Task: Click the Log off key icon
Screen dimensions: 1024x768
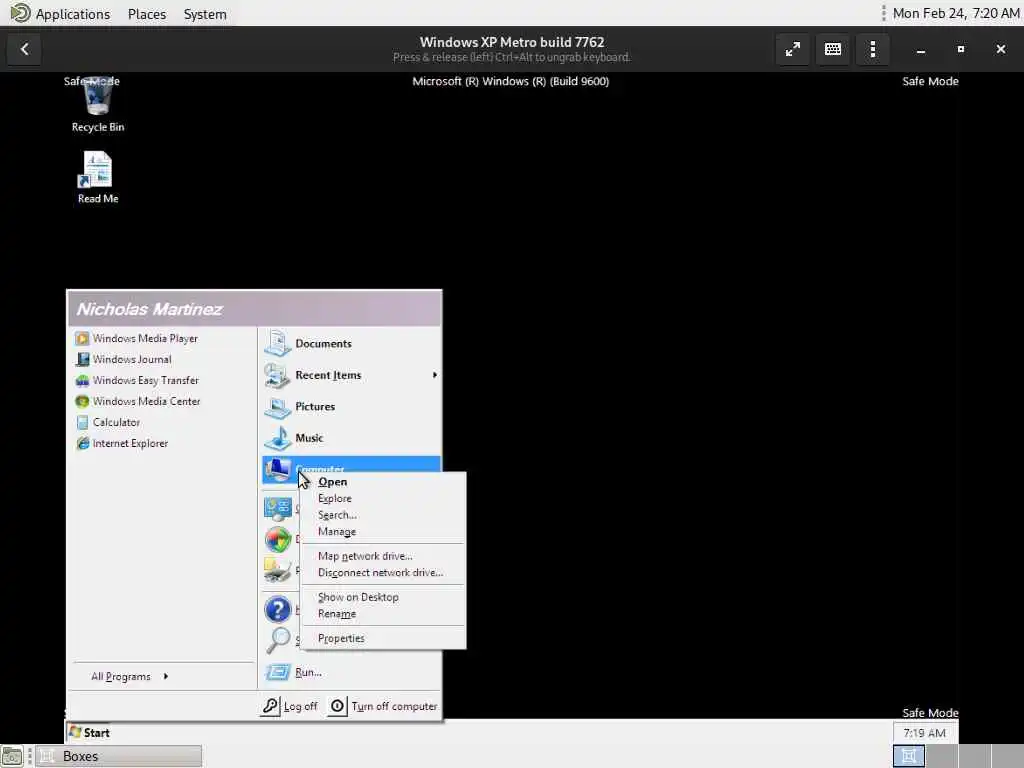Action: (270, 706)
